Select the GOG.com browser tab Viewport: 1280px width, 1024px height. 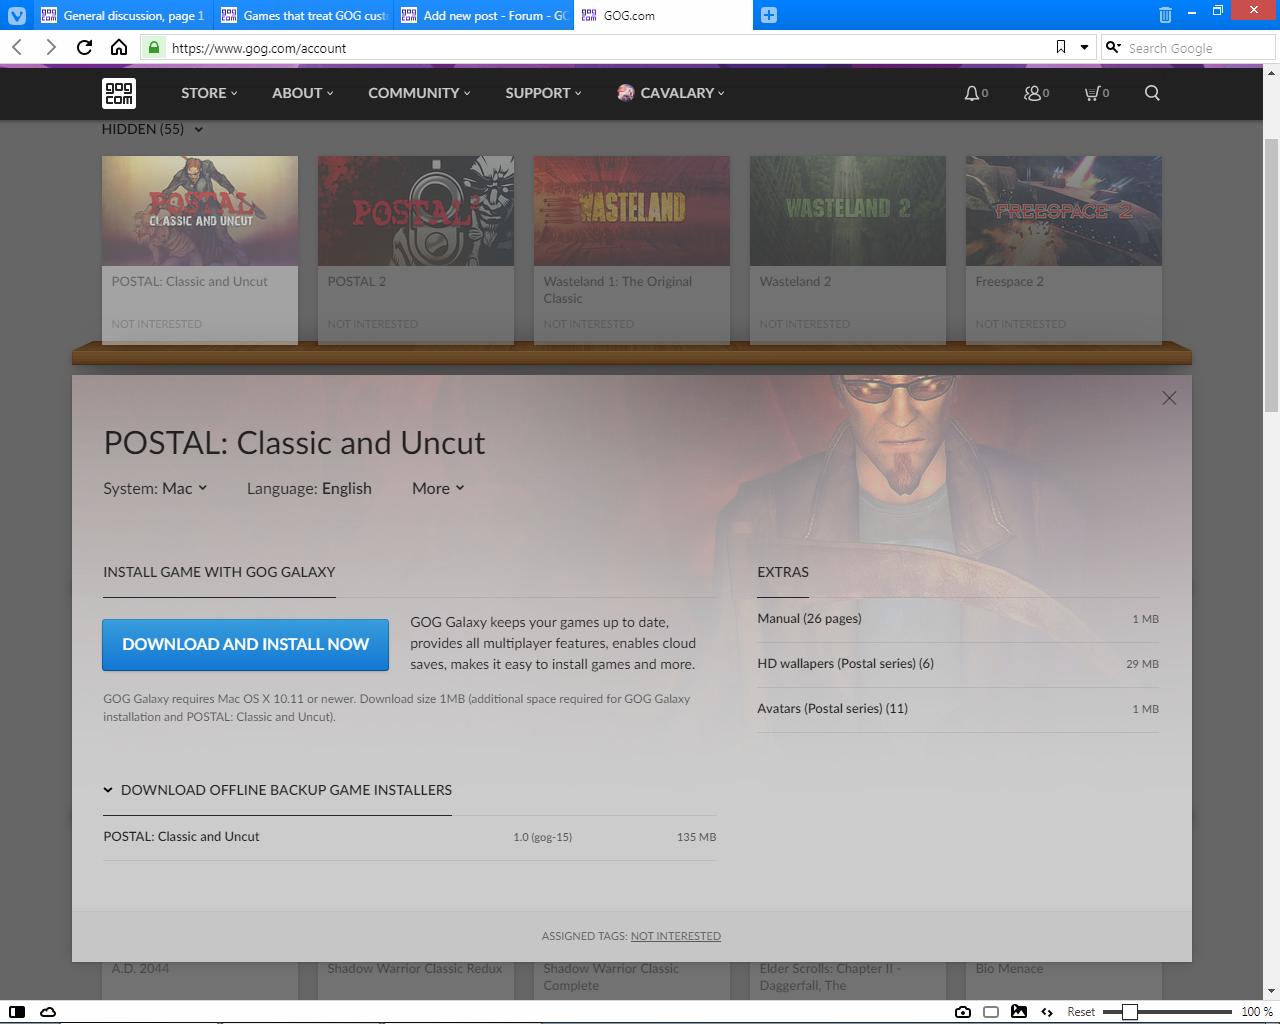pyautogui.click(x=663, y=15)
